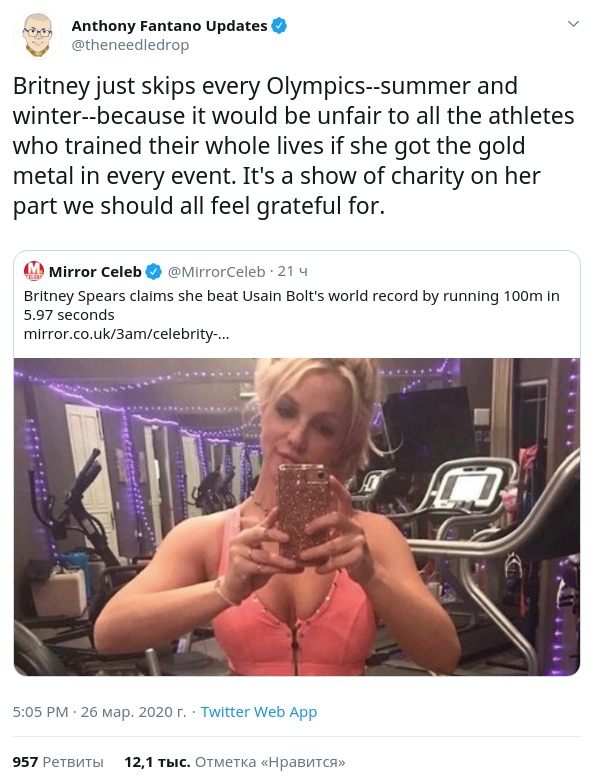The height and width of the screenshot is (784, 594).
Task: Click the main tweet text about Britney
Action: (294, 146)
